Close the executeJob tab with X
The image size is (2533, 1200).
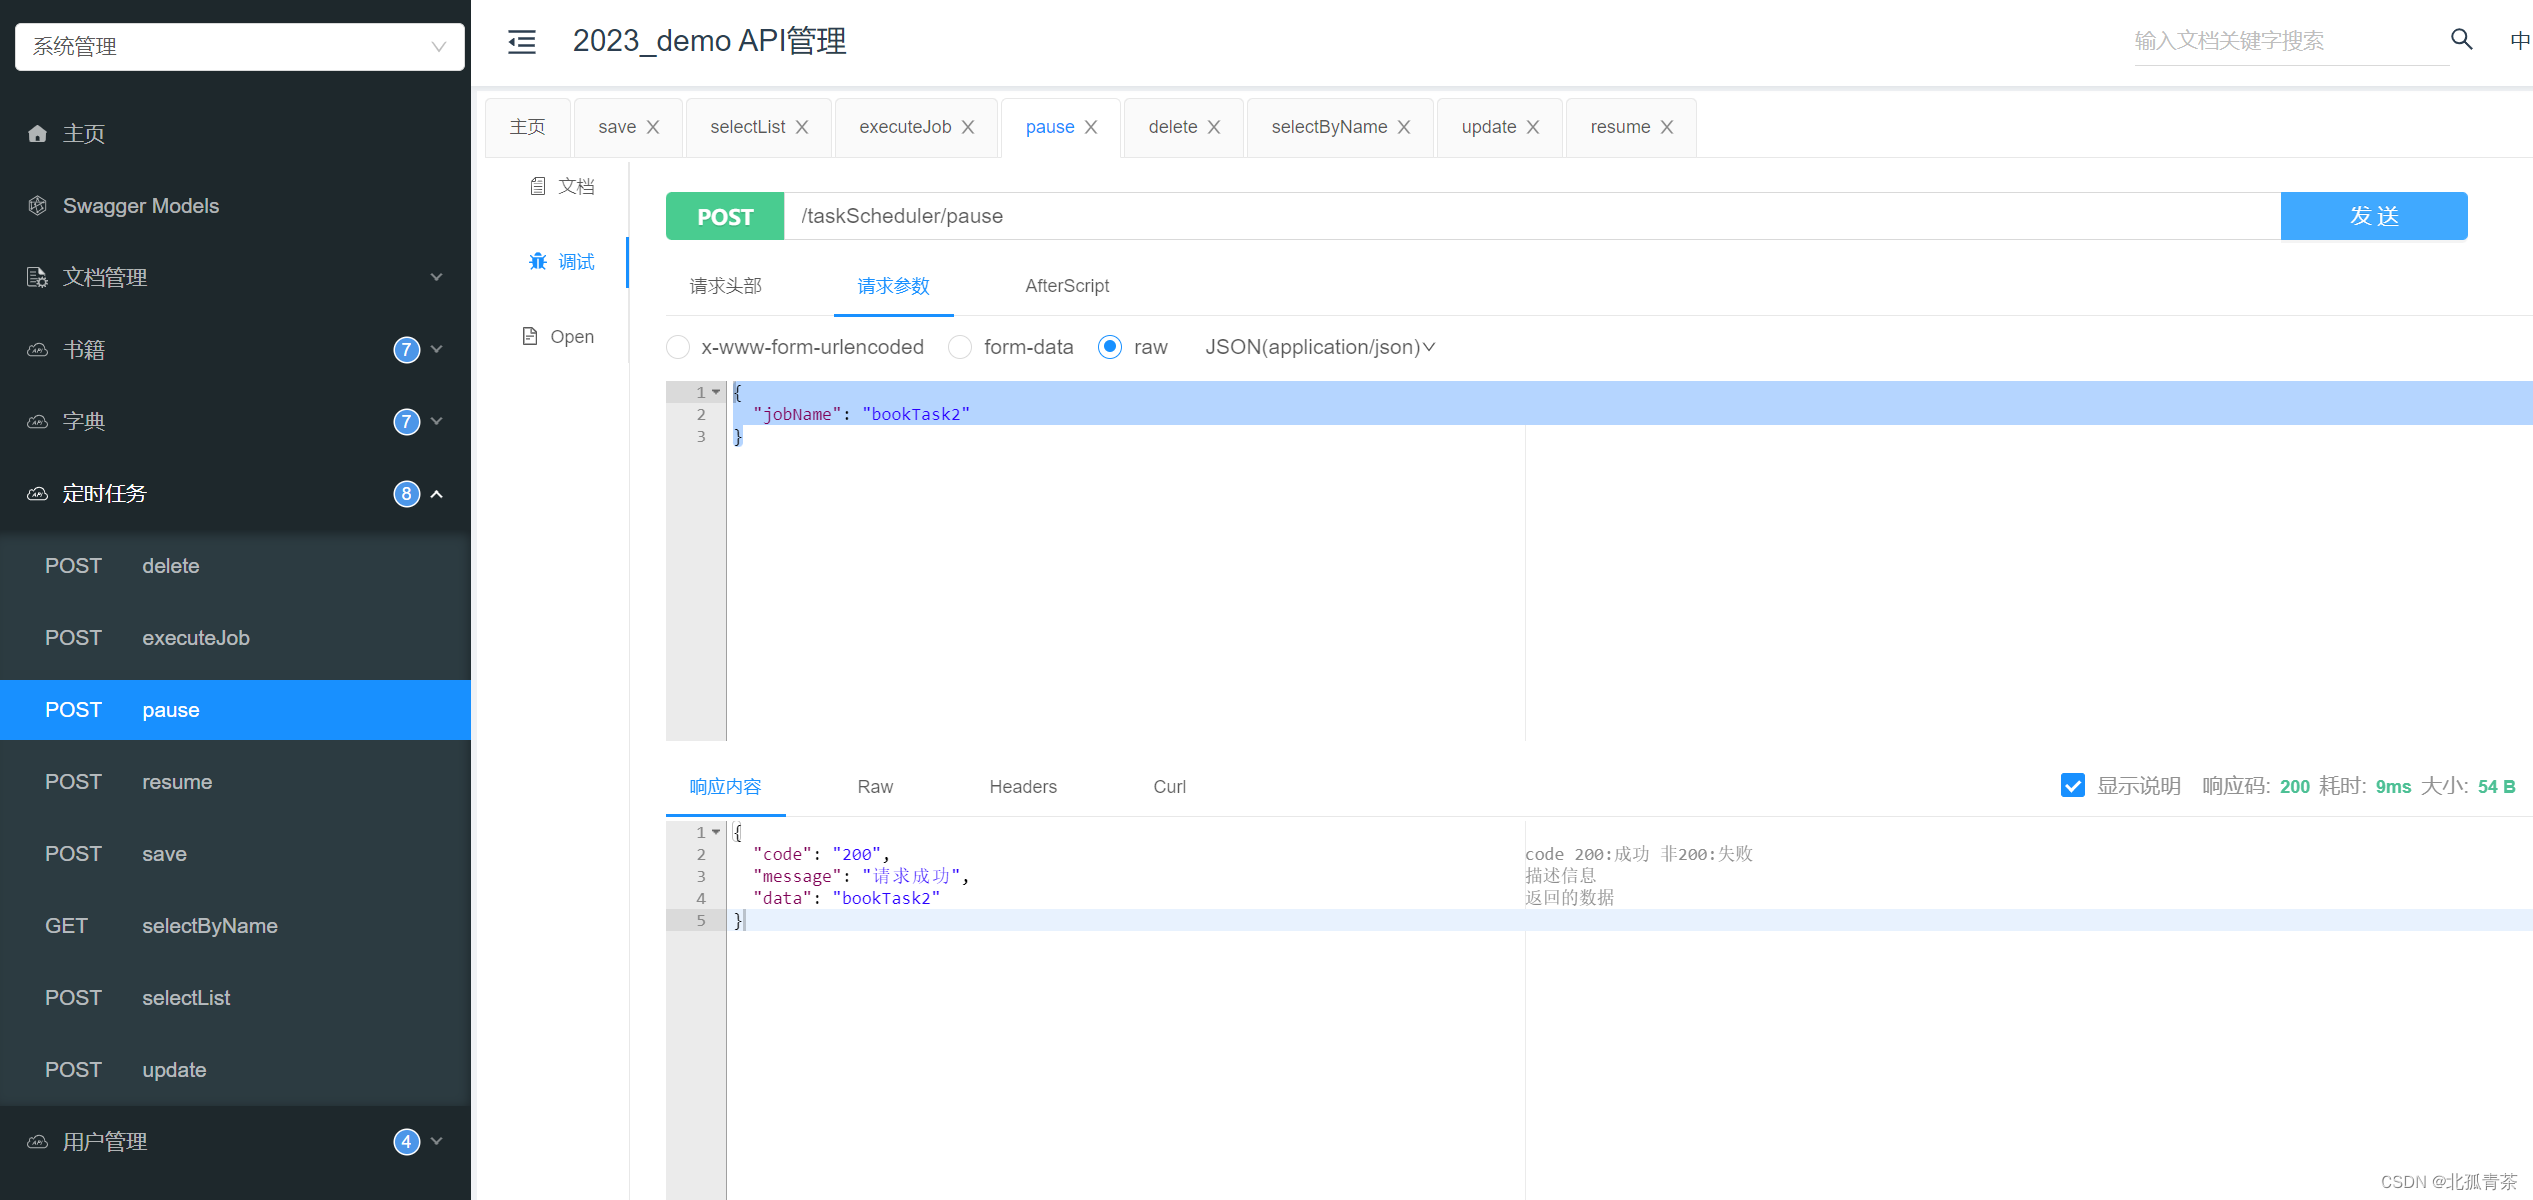[x=968, y=127]
